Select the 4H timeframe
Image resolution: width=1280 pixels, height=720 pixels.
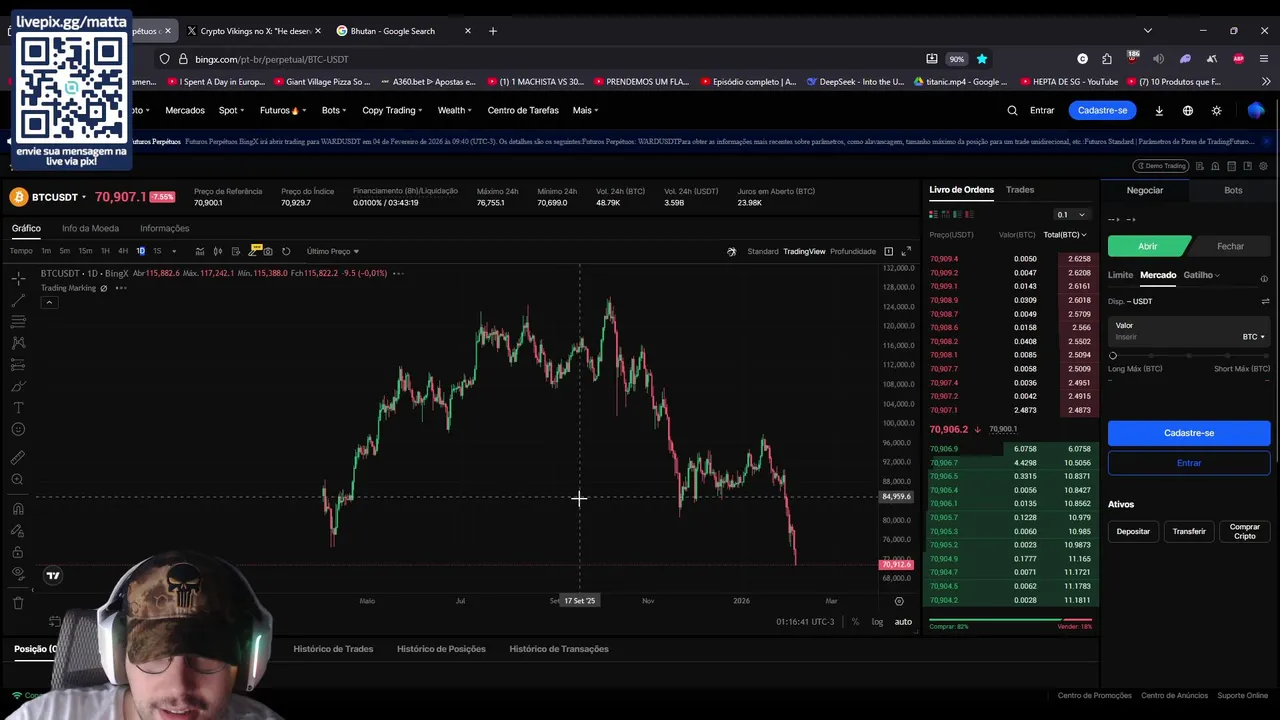(123, 251)
